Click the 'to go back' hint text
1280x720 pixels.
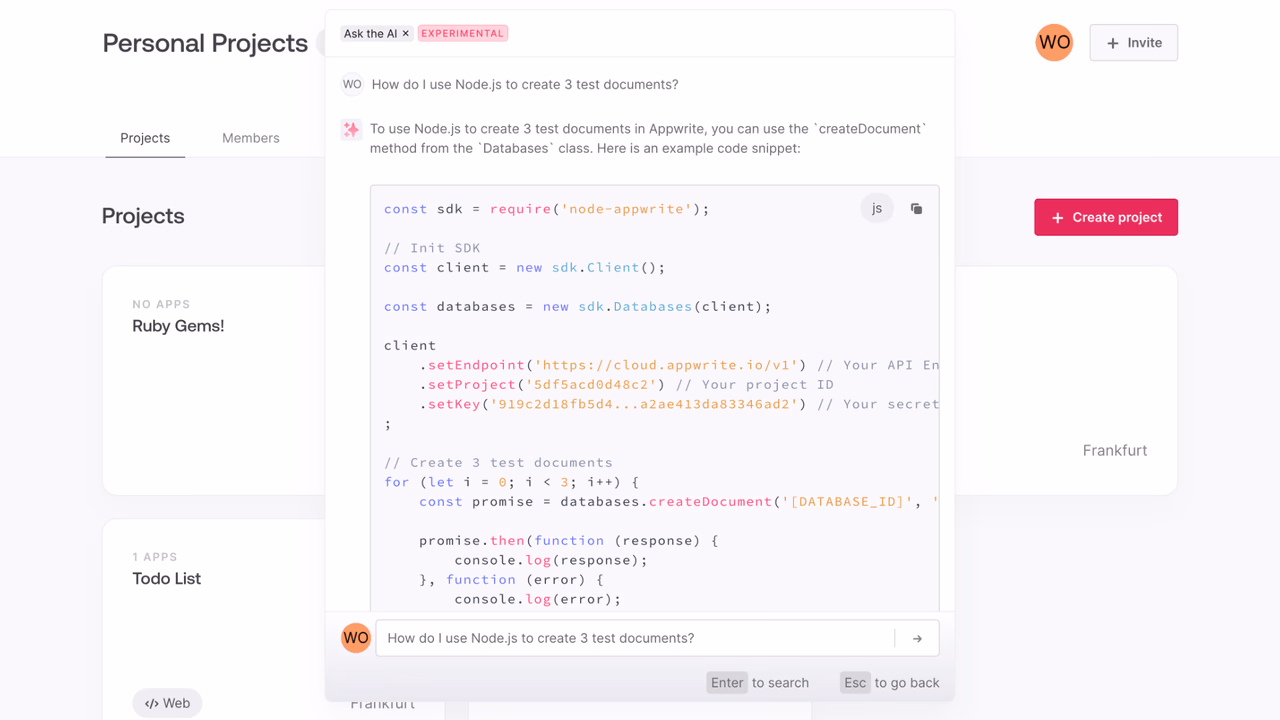coord(907,683)
